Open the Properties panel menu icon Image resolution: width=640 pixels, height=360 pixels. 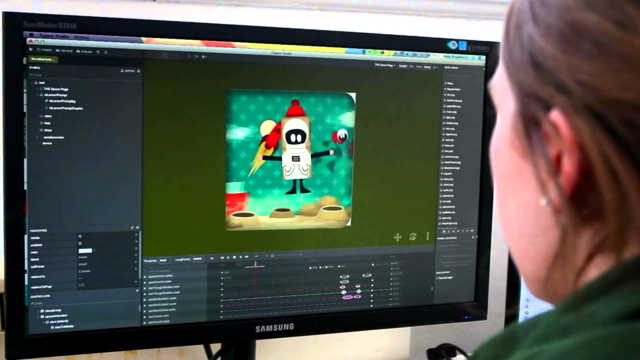coord(138,228)
